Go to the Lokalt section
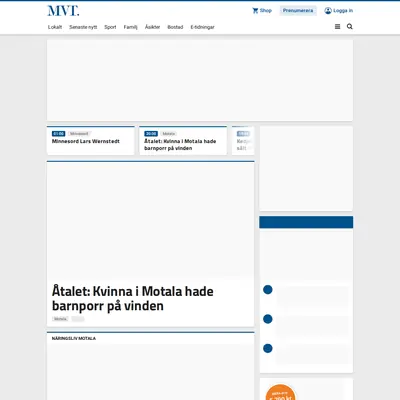400x400 pixels. (x=55, y=27)
